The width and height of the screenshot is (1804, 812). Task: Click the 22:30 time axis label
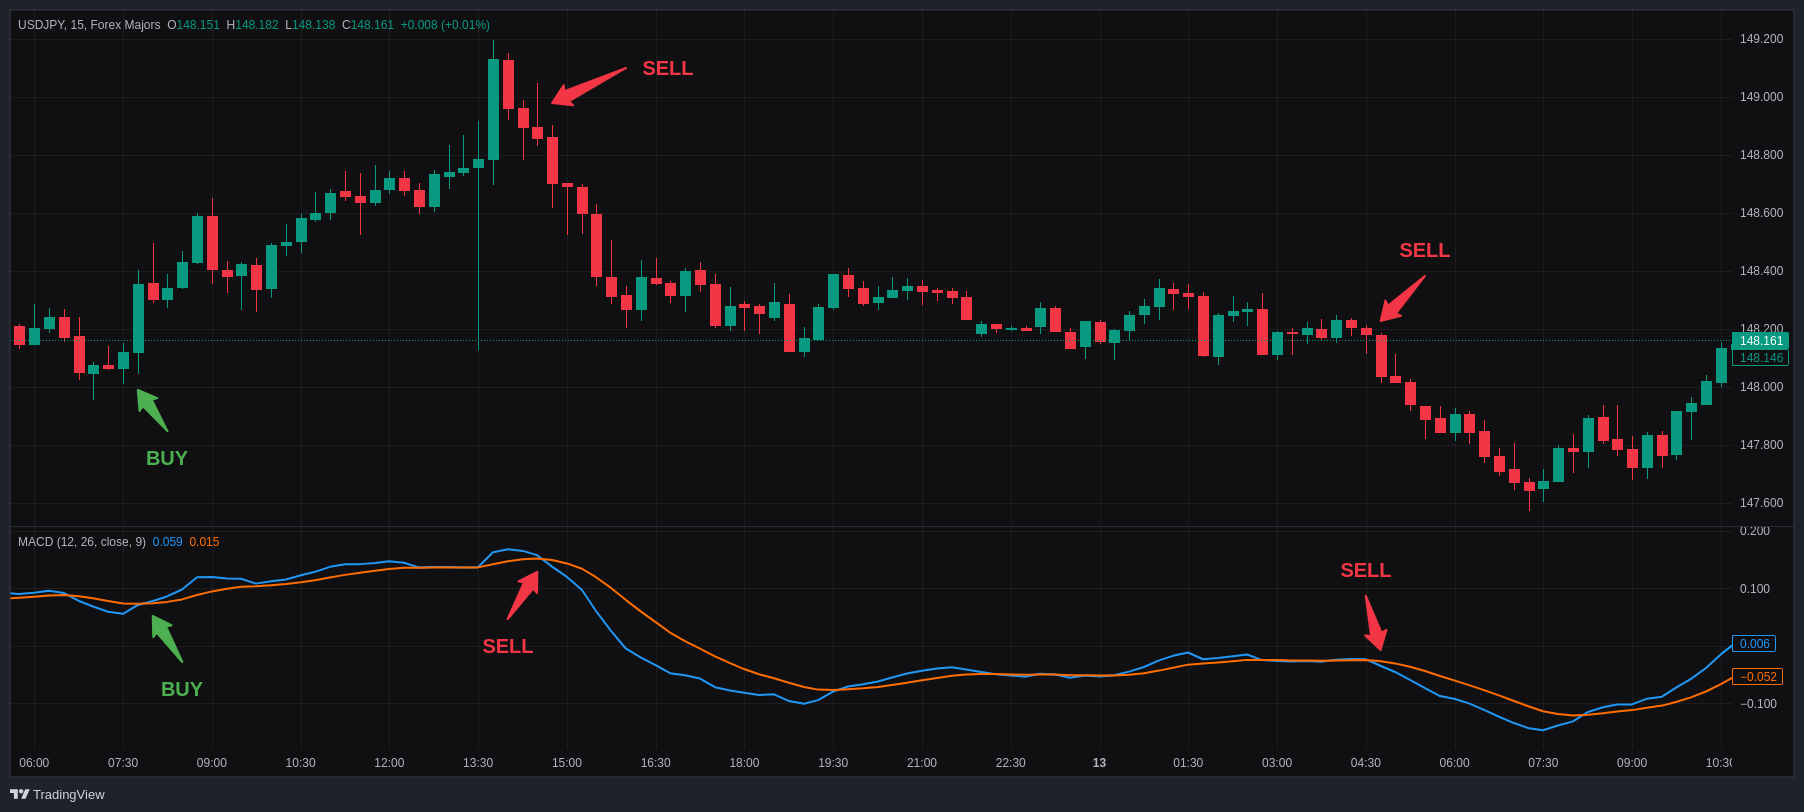tap(1011, 763)
